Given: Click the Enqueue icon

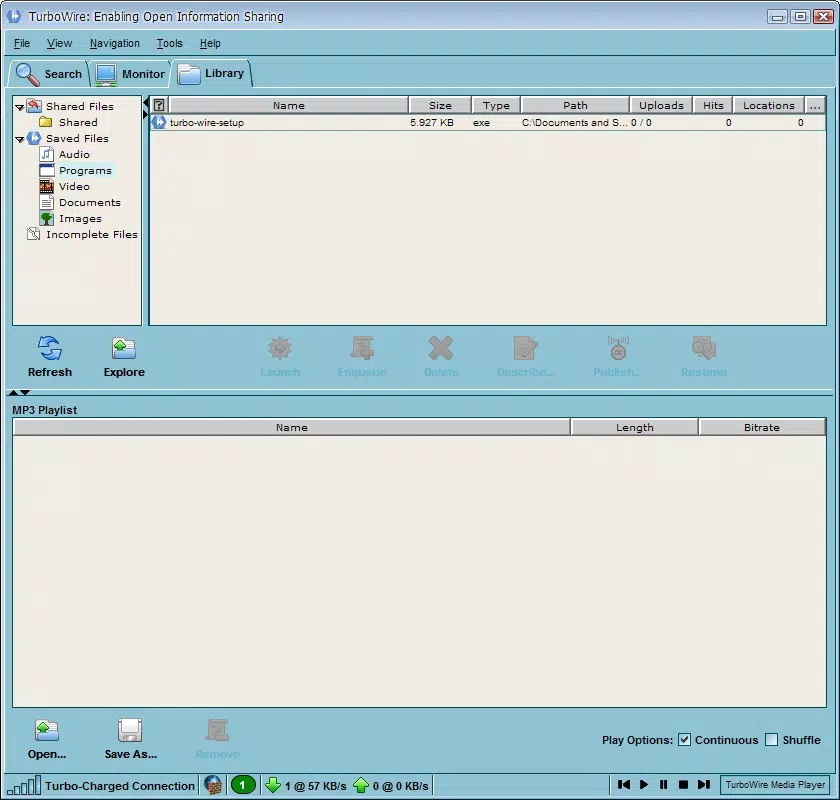Looking at the screenshot, I should click(362, 348).
